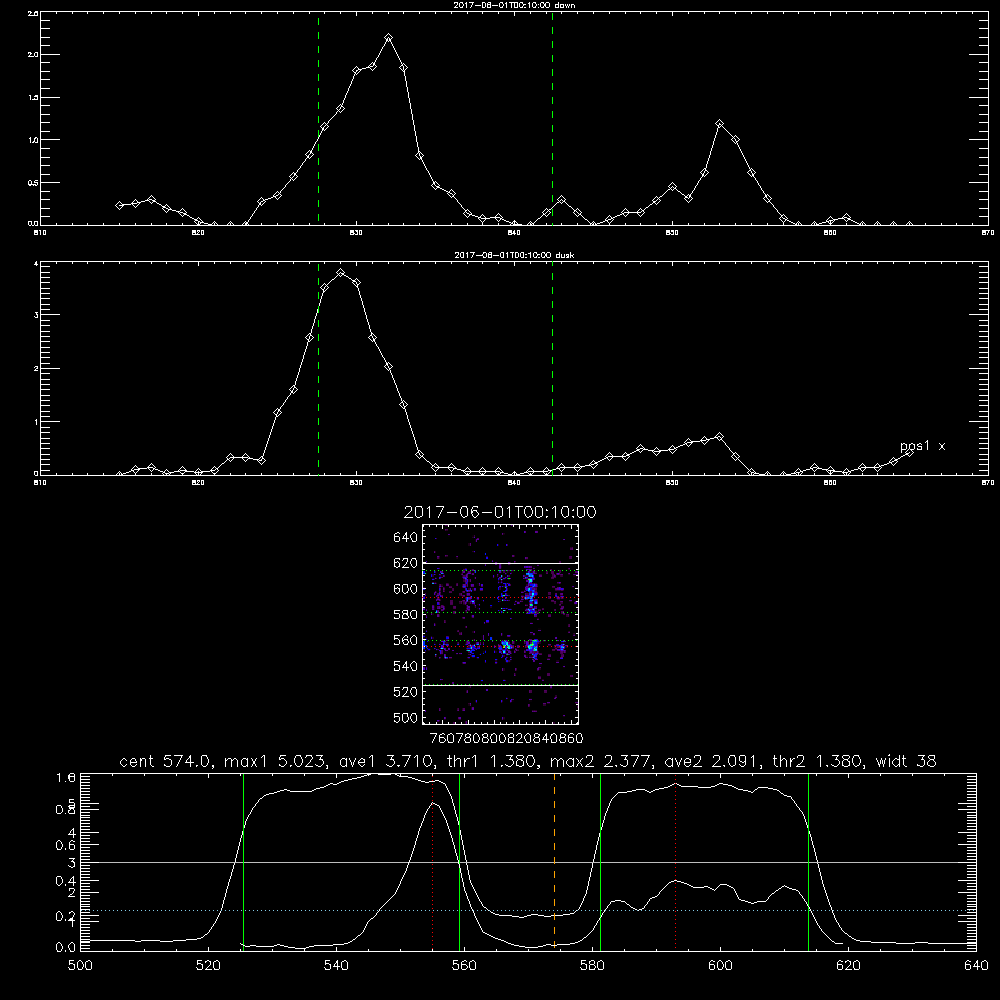Click dusk plot x-axis label "820"
This screenshot has height=1000, width=1000.
[198, 483]
